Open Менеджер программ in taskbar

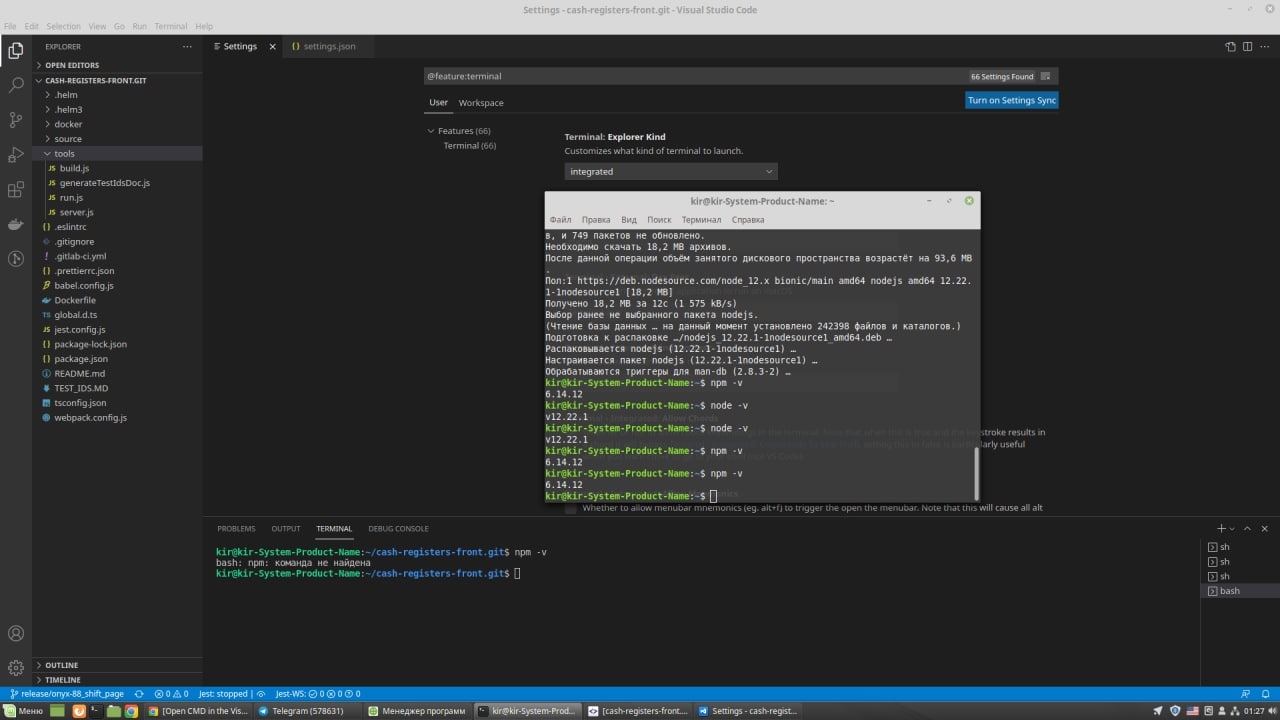[417, 711]
